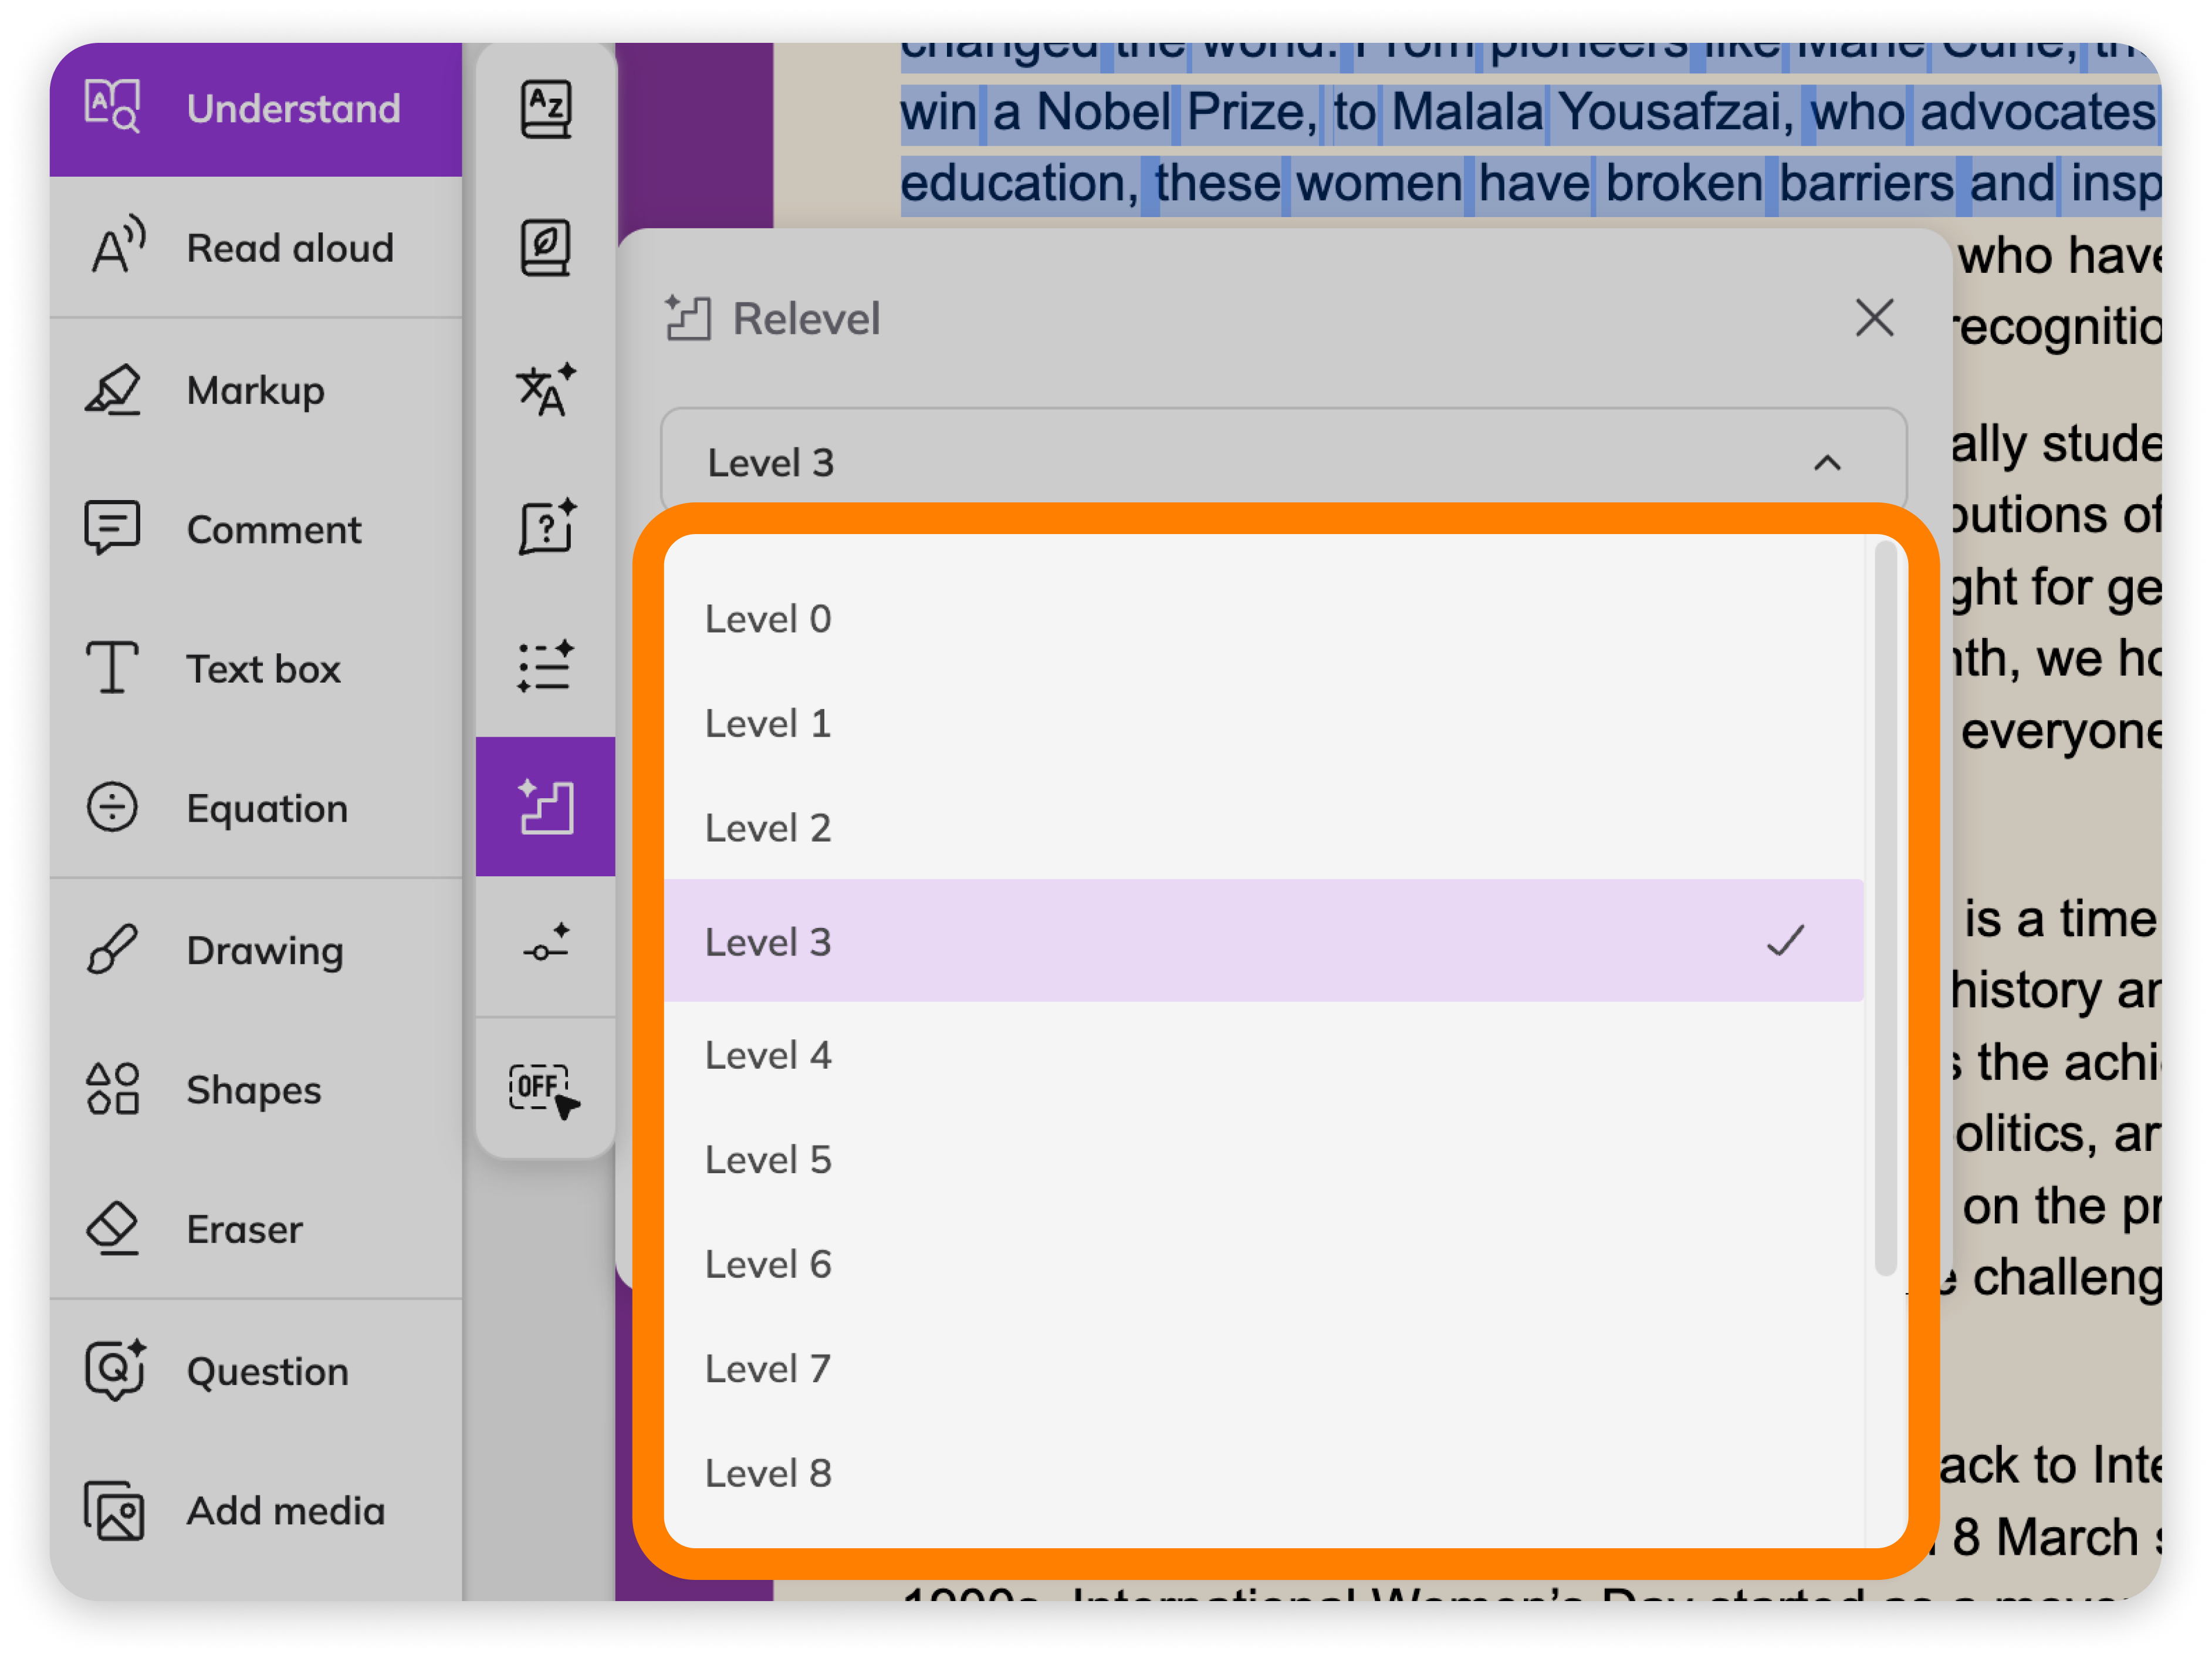
Task: Activate the Drawing tool
Action: pyautogui.click(x=256, y=950)
